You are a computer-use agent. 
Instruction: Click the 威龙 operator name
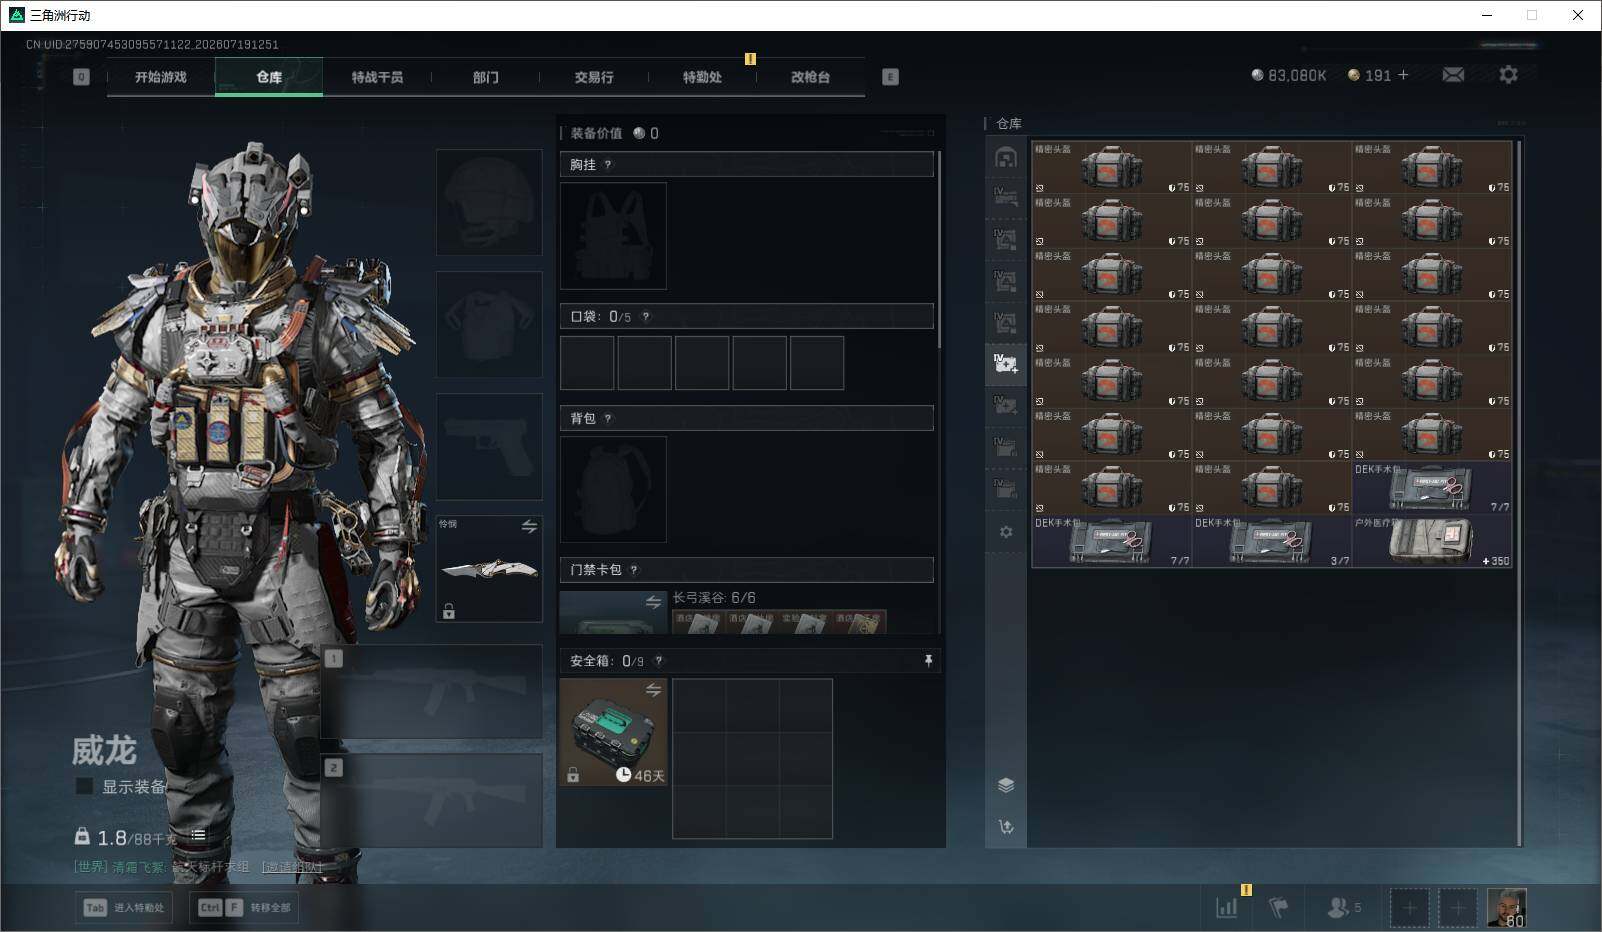point(104,750)
